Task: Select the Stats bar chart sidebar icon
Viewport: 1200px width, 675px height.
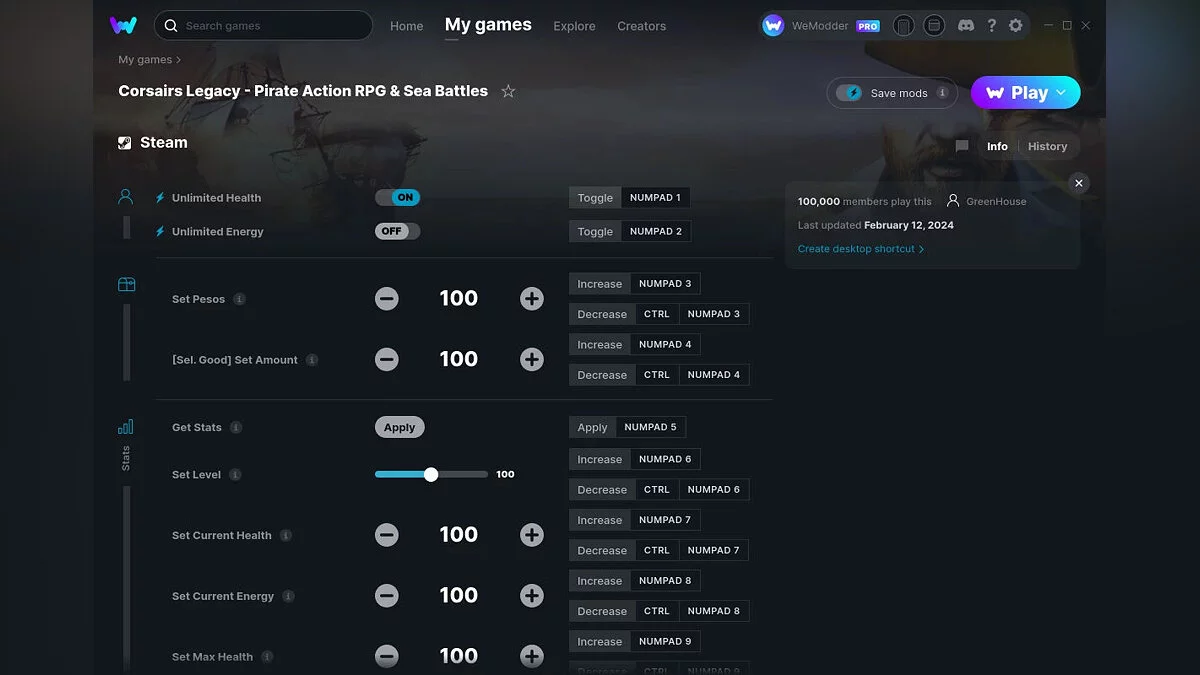Action: [x=126, y=427]
